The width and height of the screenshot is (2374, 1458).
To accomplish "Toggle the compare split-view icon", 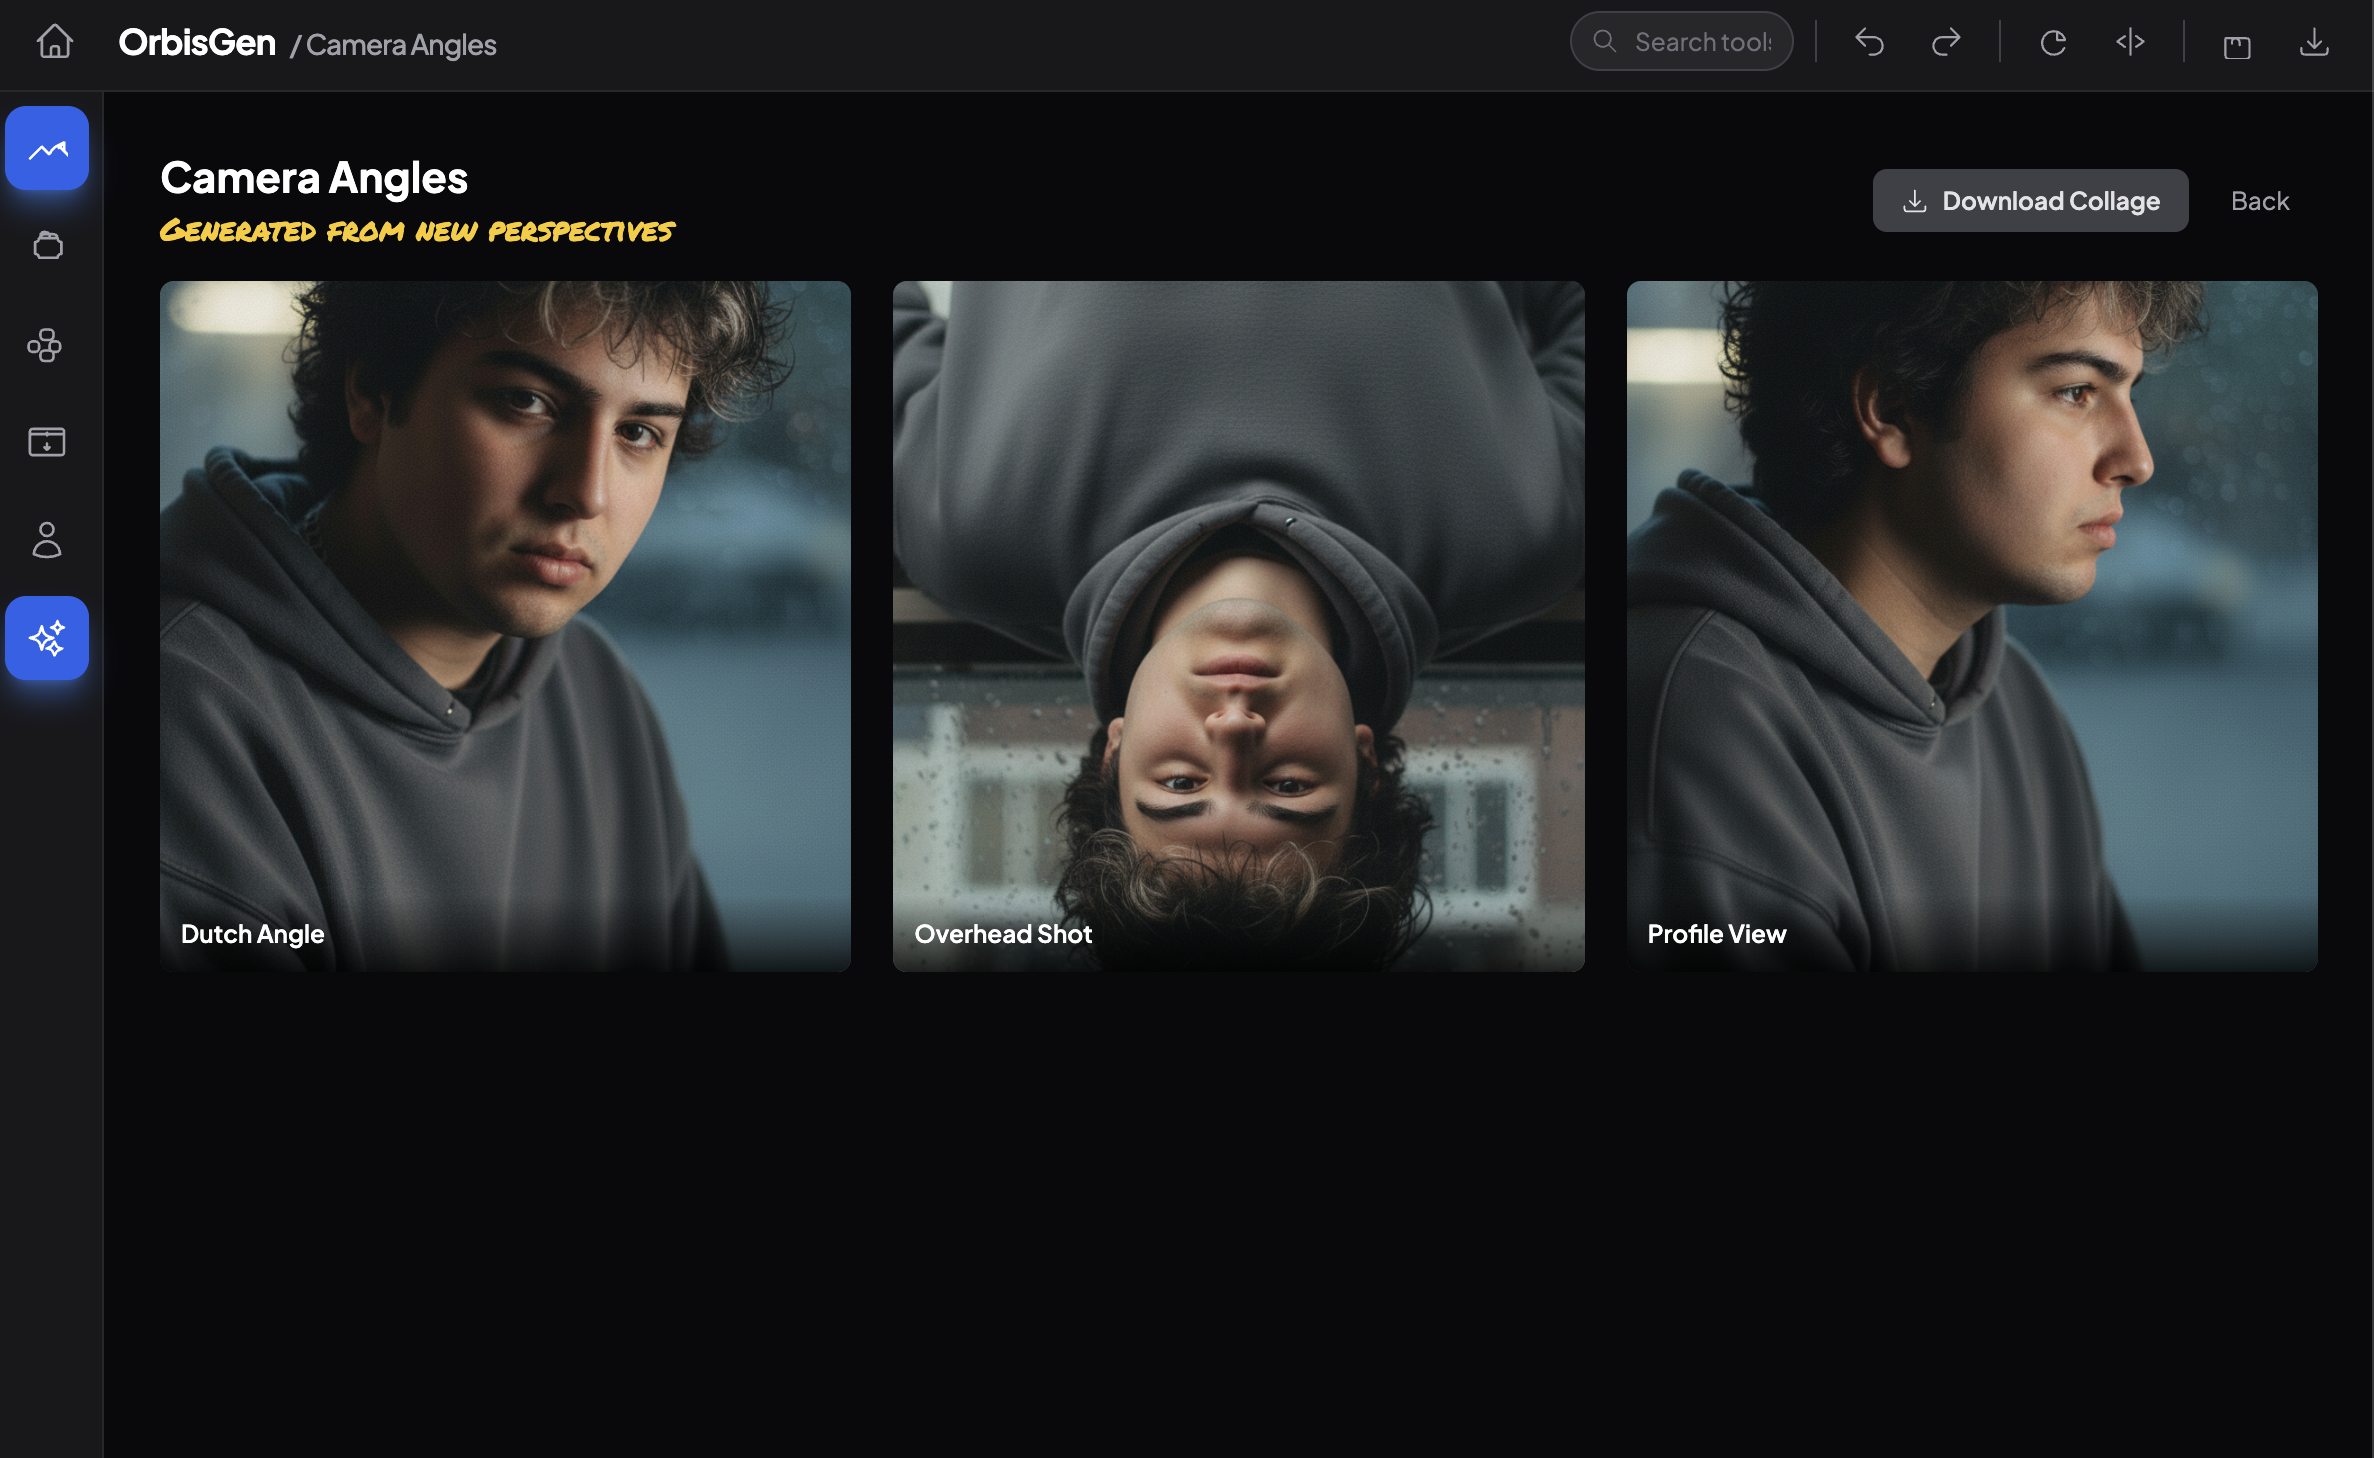I will (x=2130, y=42).
